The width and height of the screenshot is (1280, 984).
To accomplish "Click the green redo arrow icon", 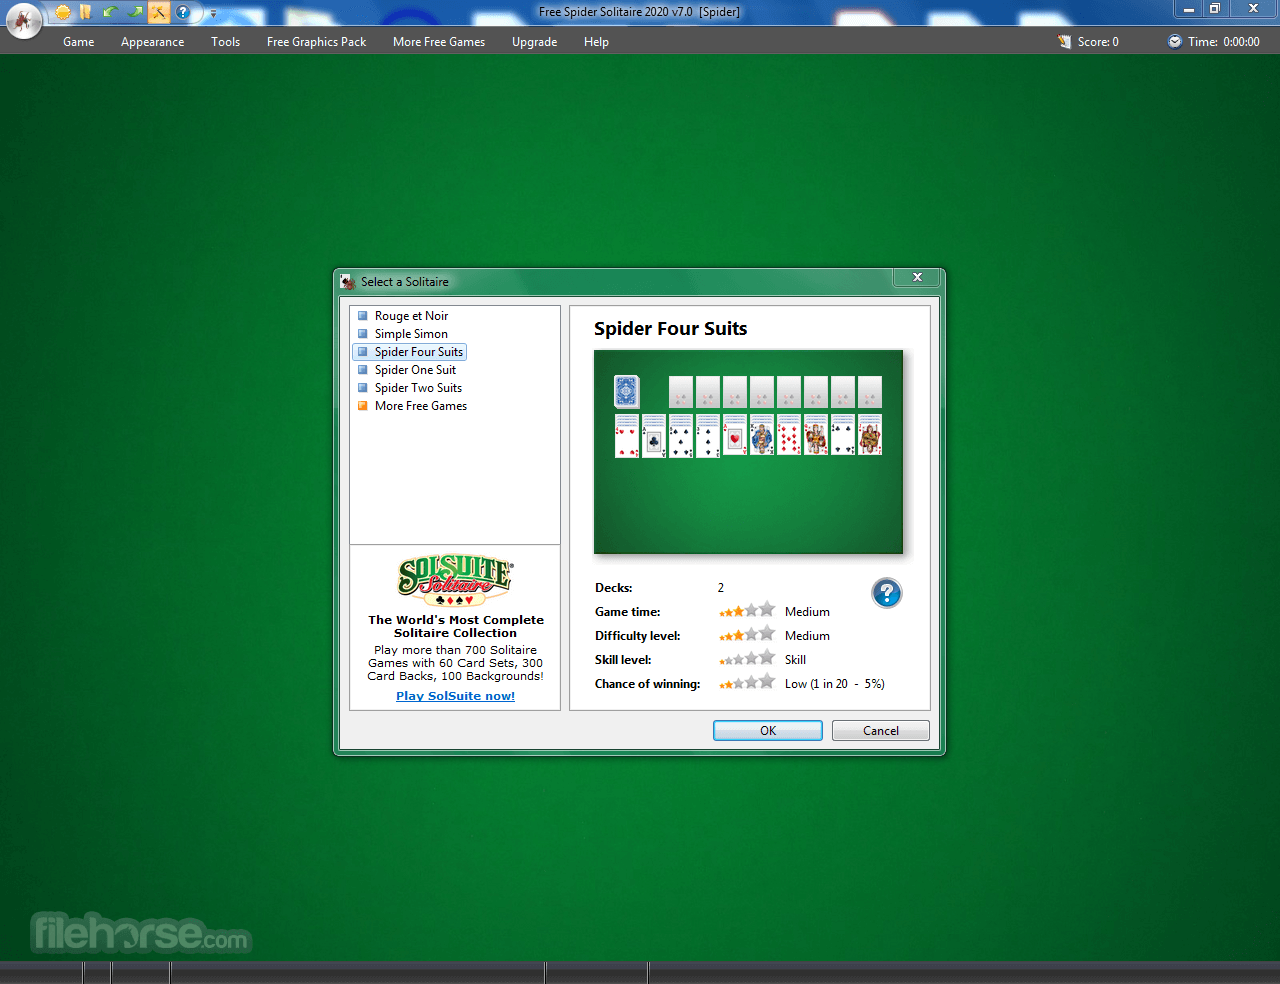I will (135, 12).
